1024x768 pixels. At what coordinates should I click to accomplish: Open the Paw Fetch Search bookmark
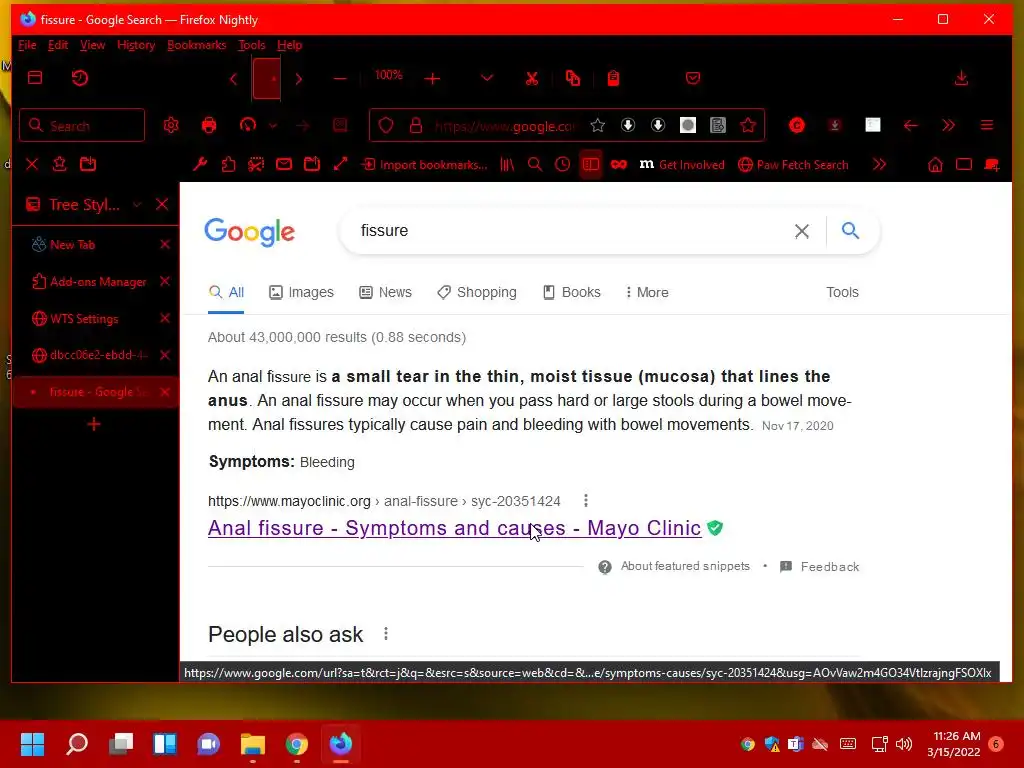(x=793, y=165)
